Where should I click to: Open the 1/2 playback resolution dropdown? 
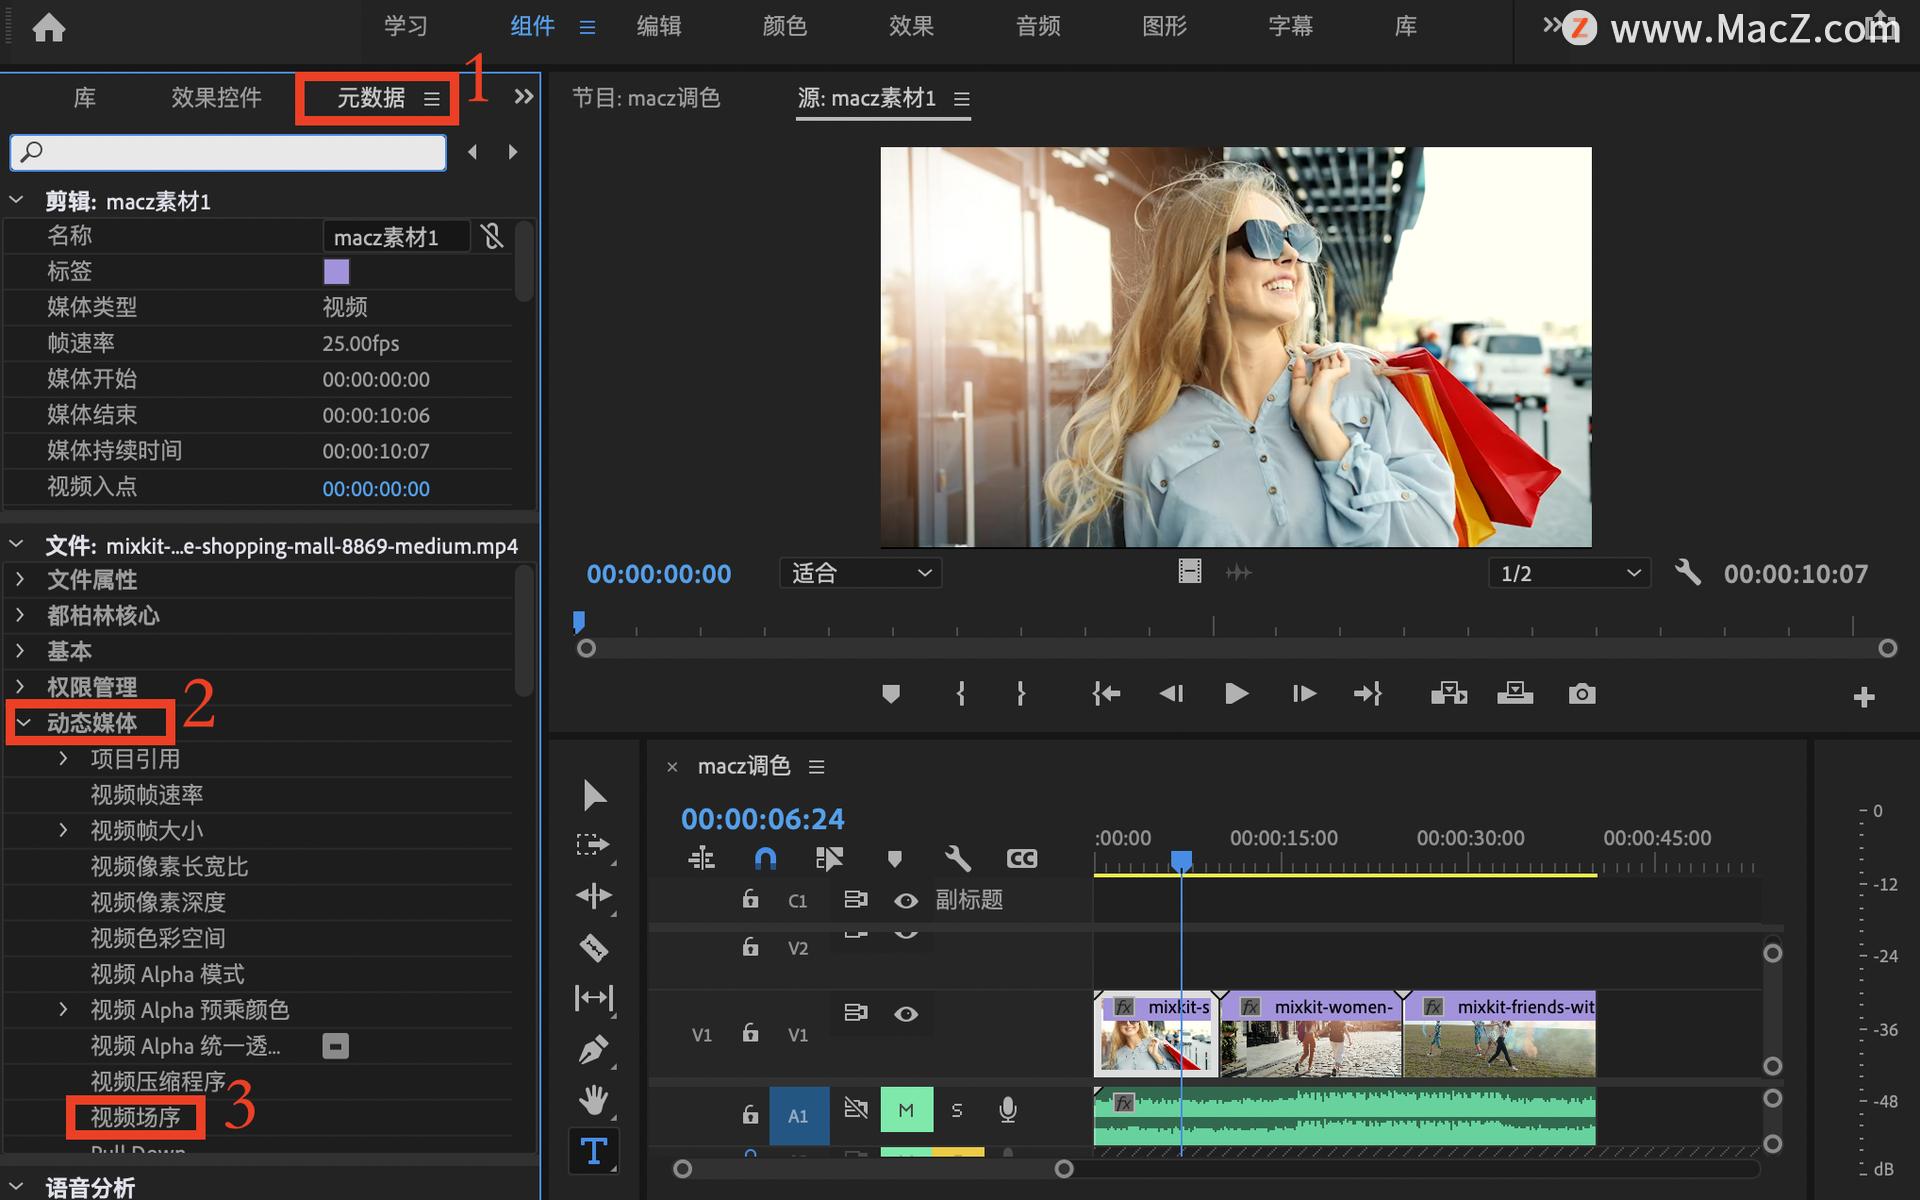1568,572
